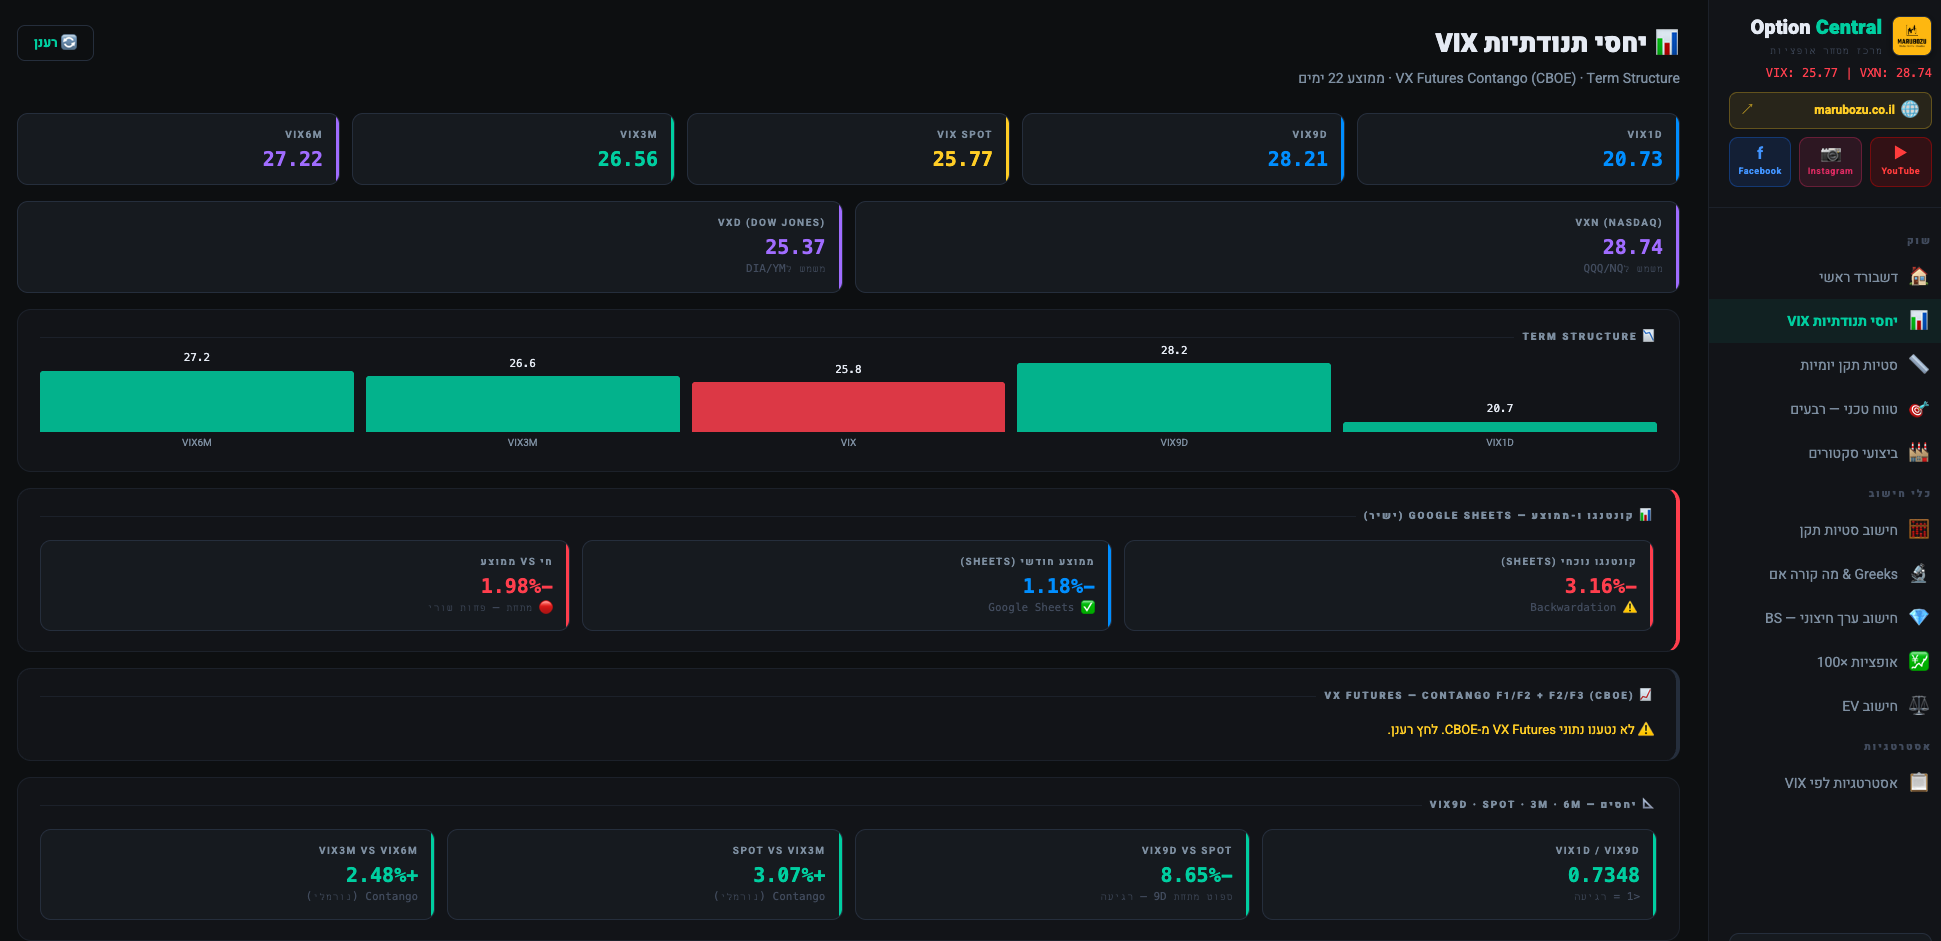The image size is (1941, 941).
Task: Select the target icon for טווח נסבר
Action: 1918,409
